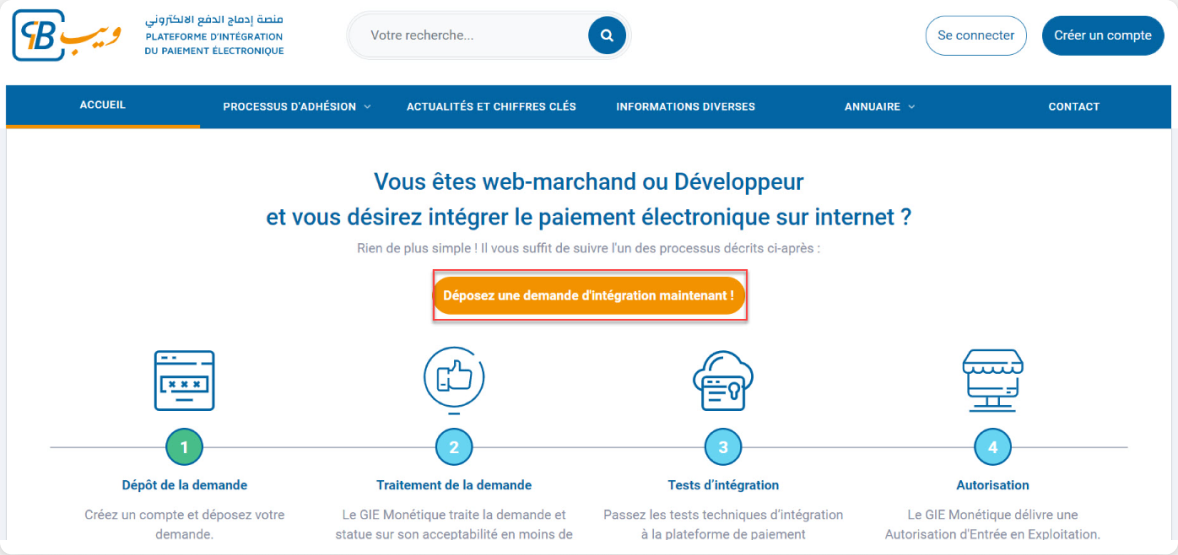Open Actualités et chiffres clés menu
Image resolution: width=1178 pixels, height=555 pixels.
tap(491, 107)
